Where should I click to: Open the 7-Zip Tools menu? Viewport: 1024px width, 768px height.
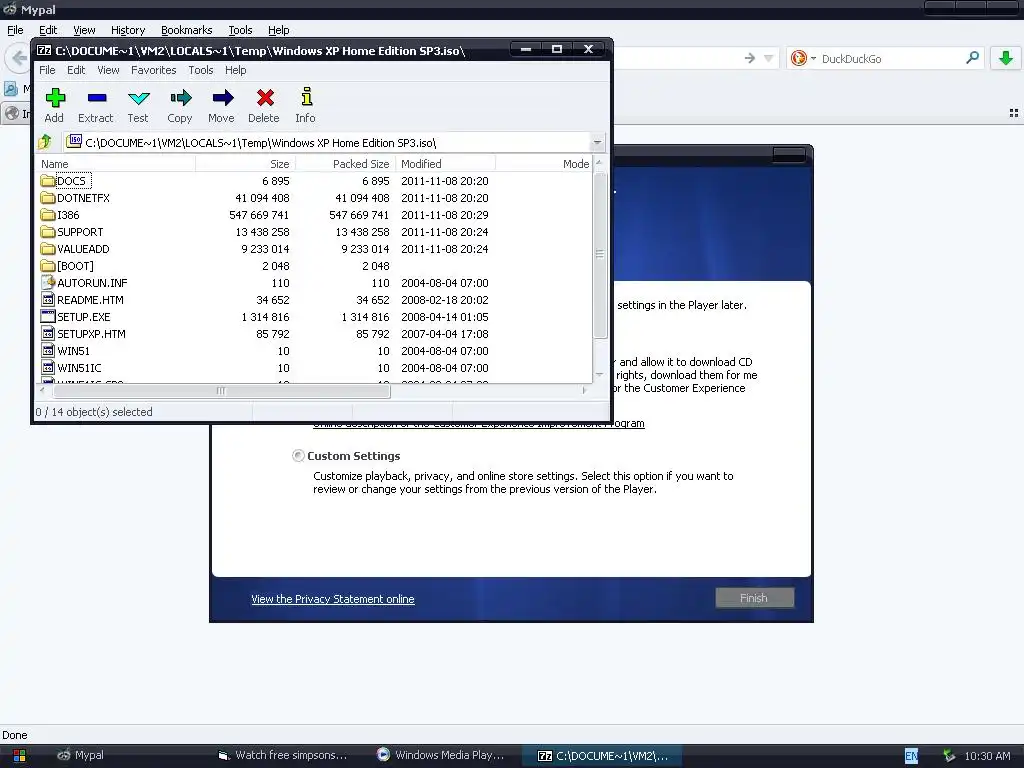click(200, 70)
